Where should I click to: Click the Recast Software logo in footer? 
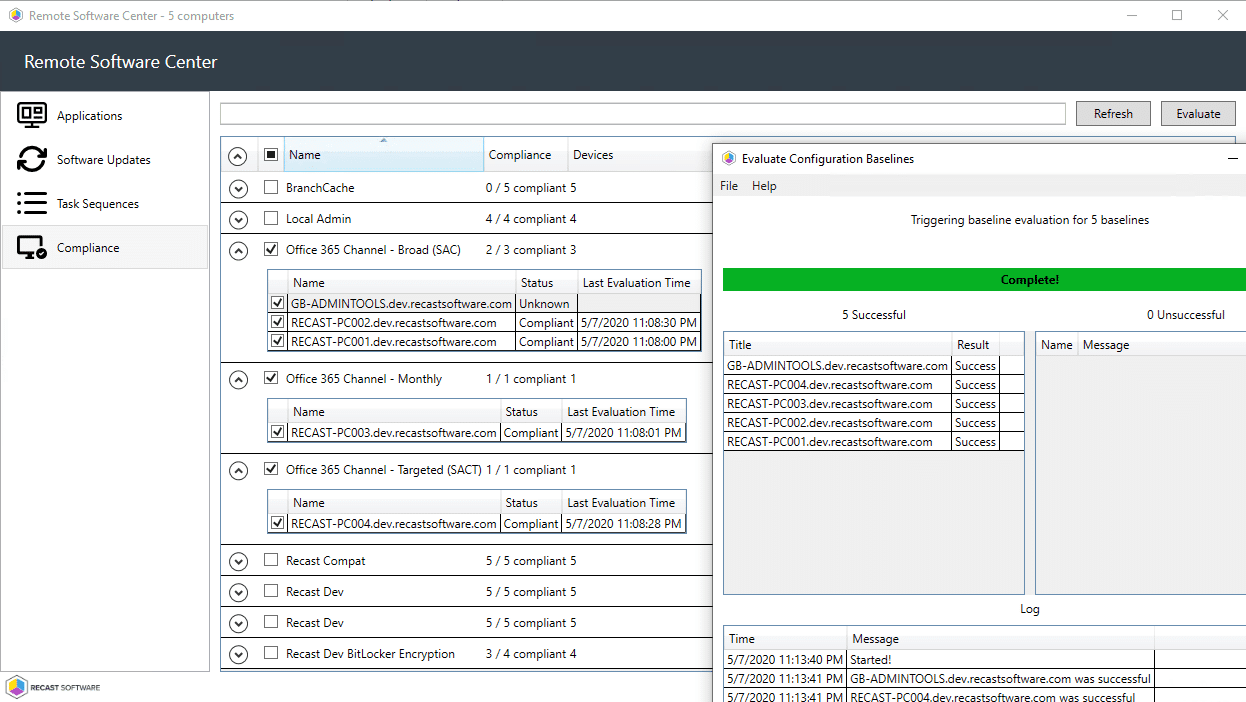54,687
